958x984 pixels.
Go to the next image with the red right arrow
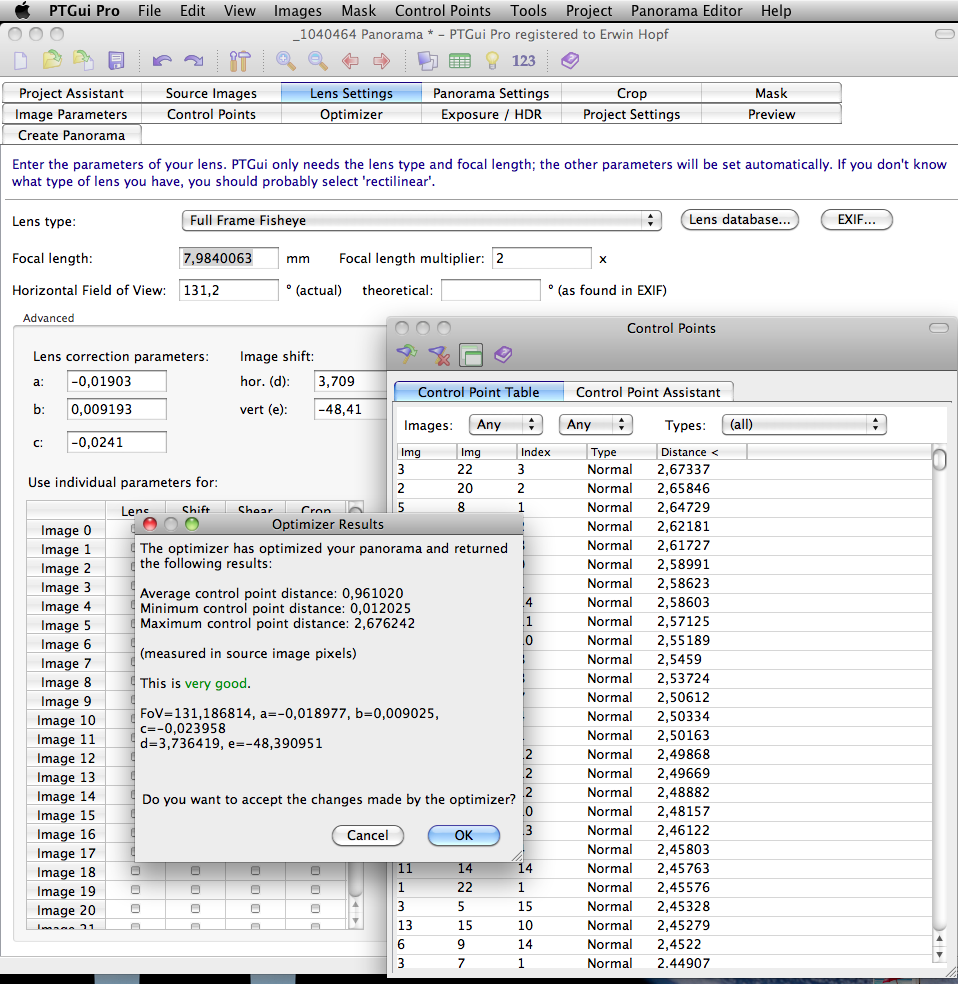click(381, 61)
